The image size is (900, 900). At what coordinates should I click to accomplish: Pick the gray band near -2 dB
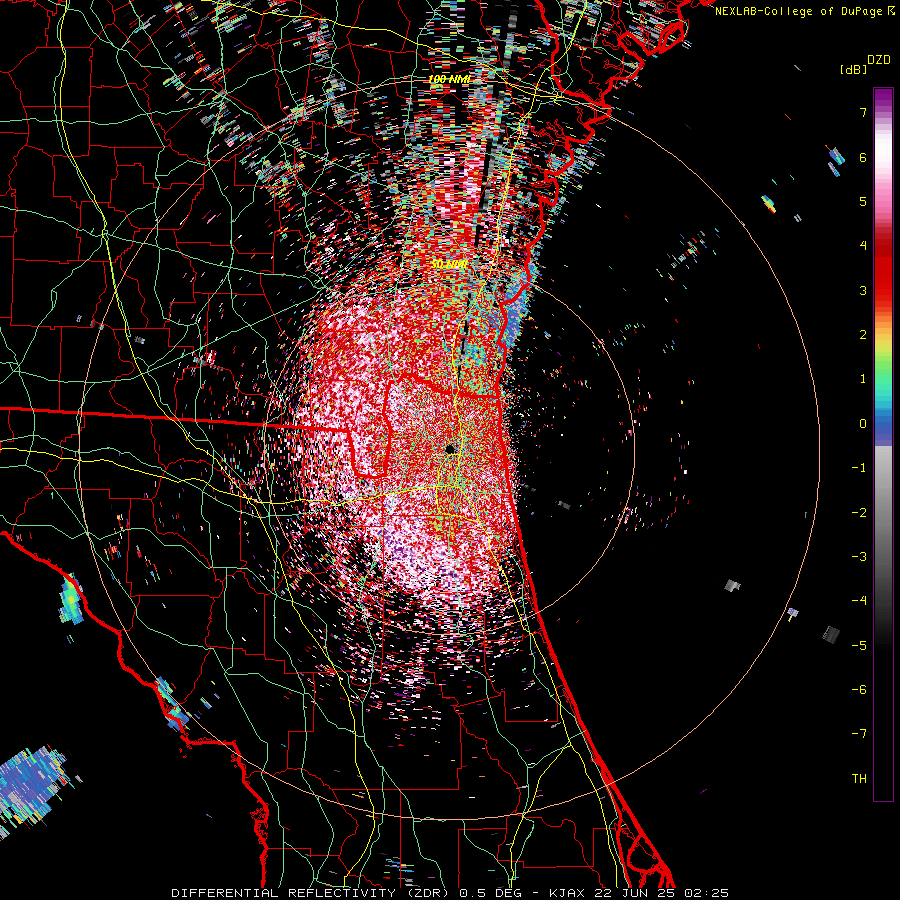click(883, 513)
